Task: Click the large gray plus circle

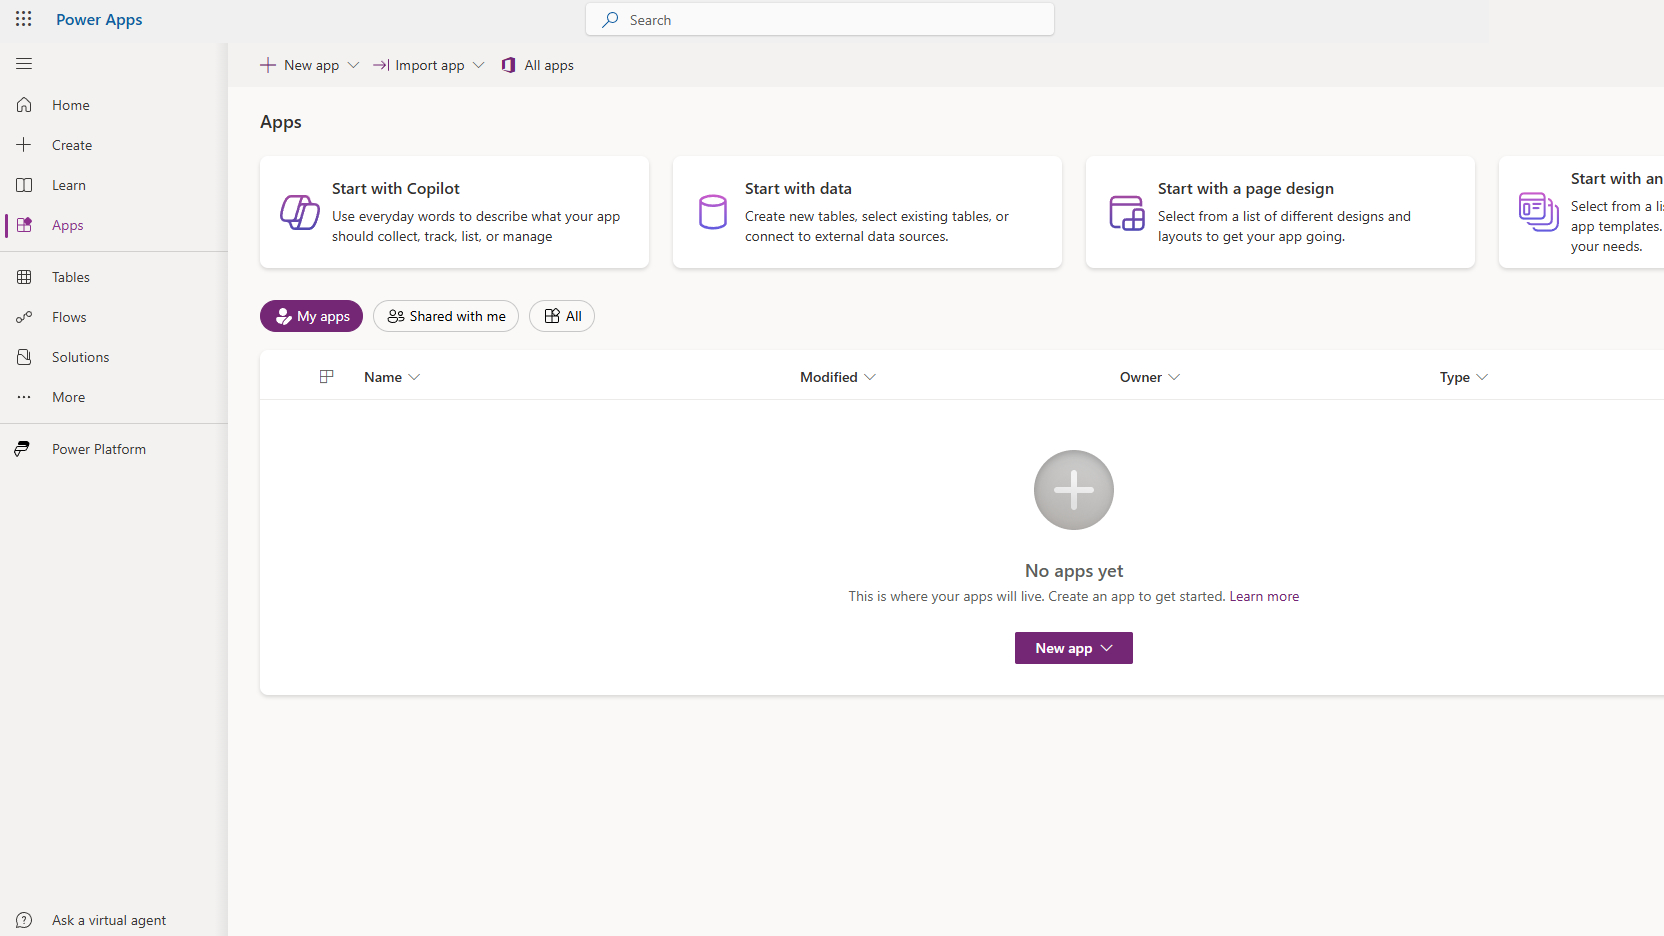Action: point(1074,490)
